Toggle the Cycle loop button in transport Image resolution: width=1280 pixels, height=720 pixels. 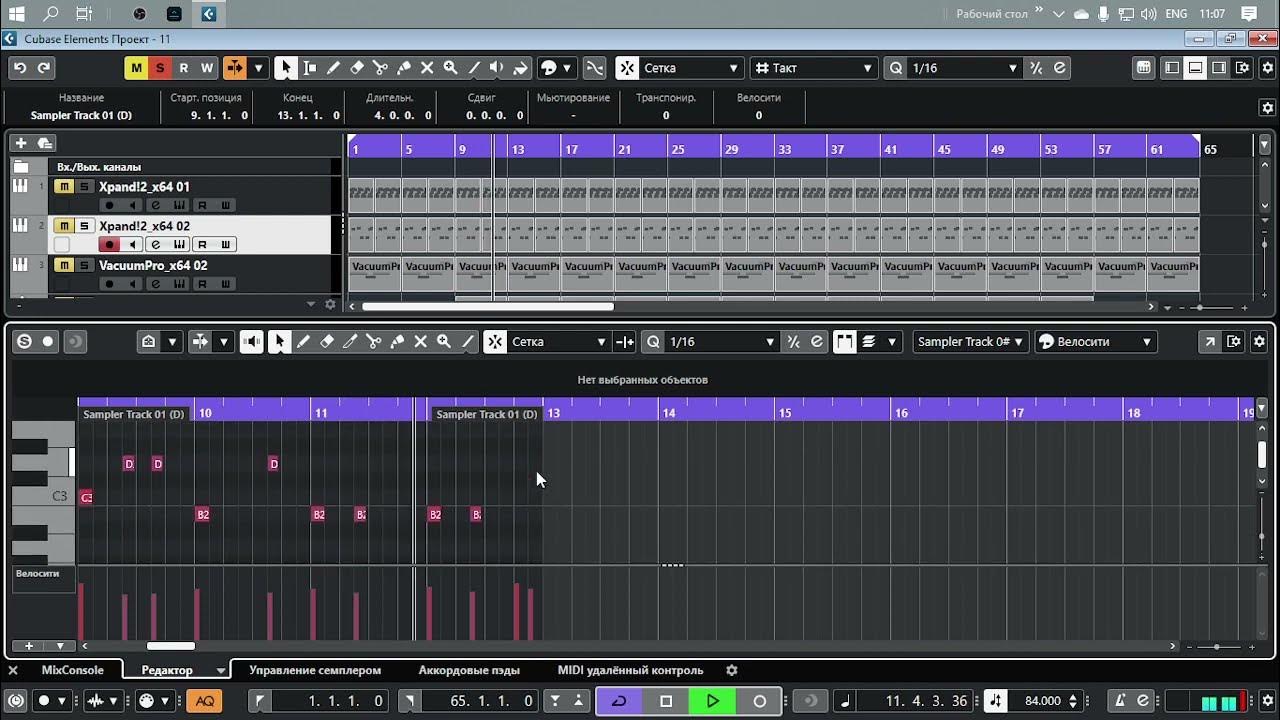(619, 701)
